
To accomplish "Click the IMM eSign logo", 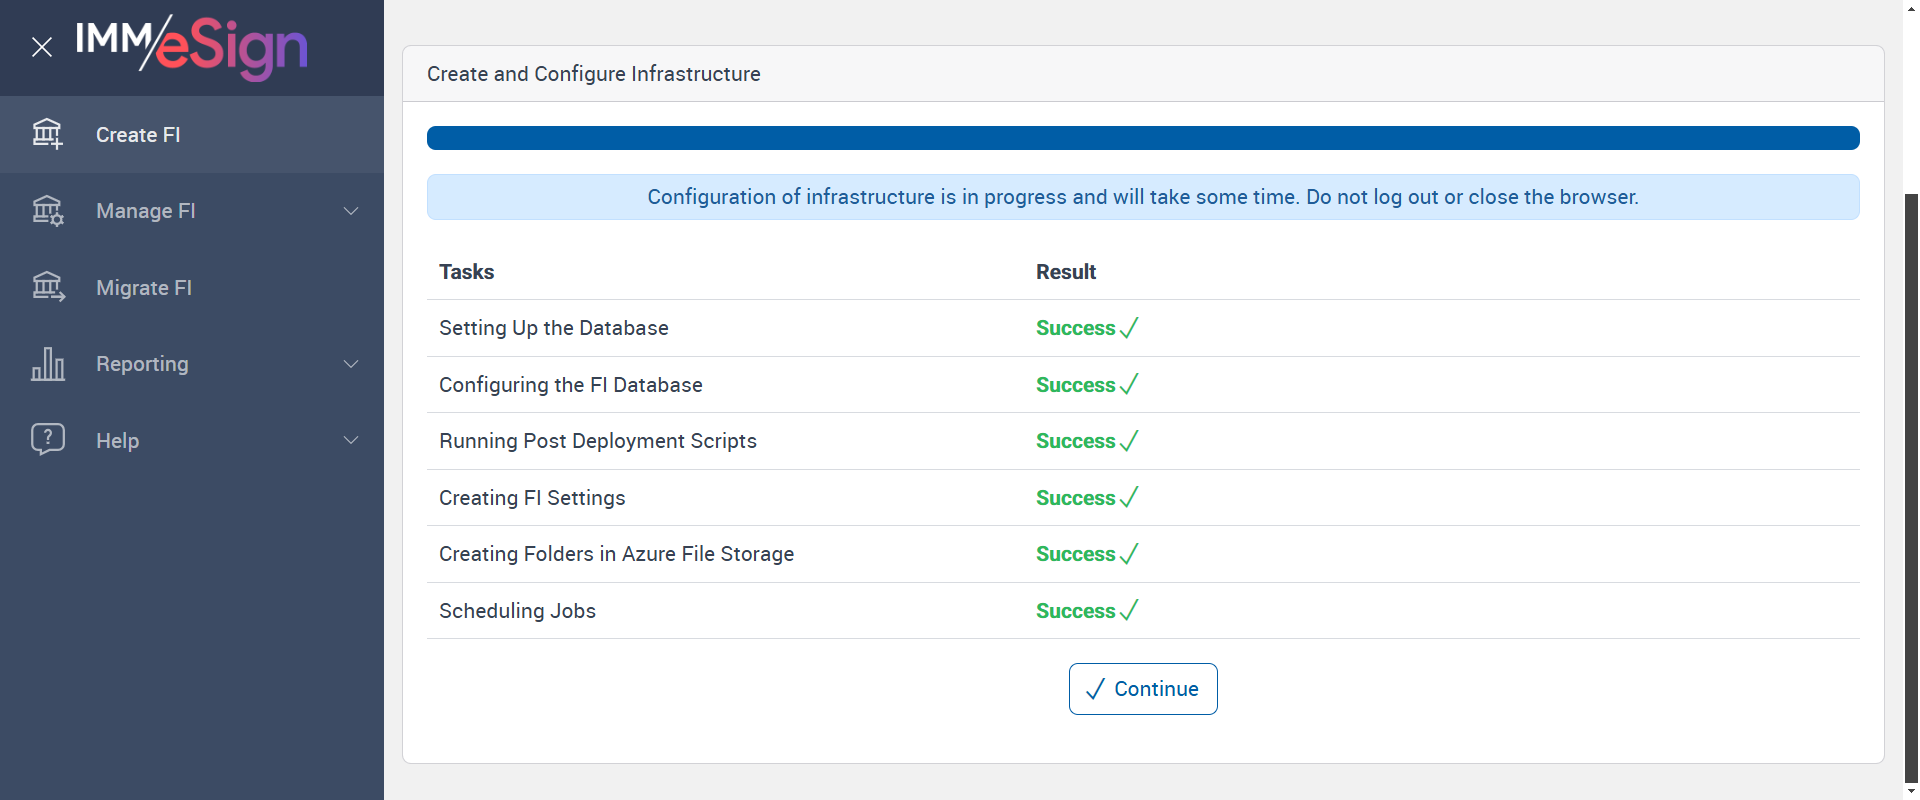I will [x=191, y=47].
